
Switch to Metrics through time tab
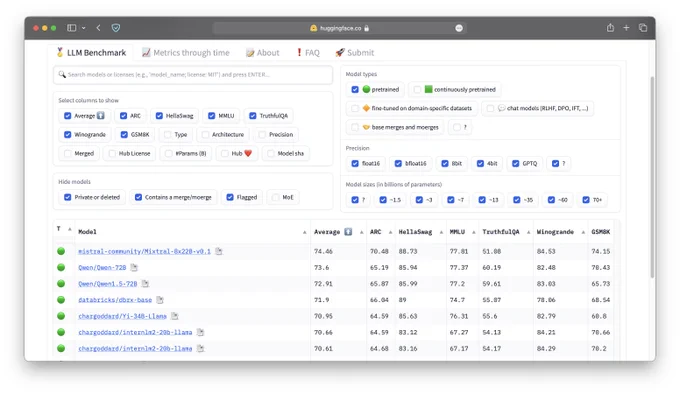(x=186, y=52)
